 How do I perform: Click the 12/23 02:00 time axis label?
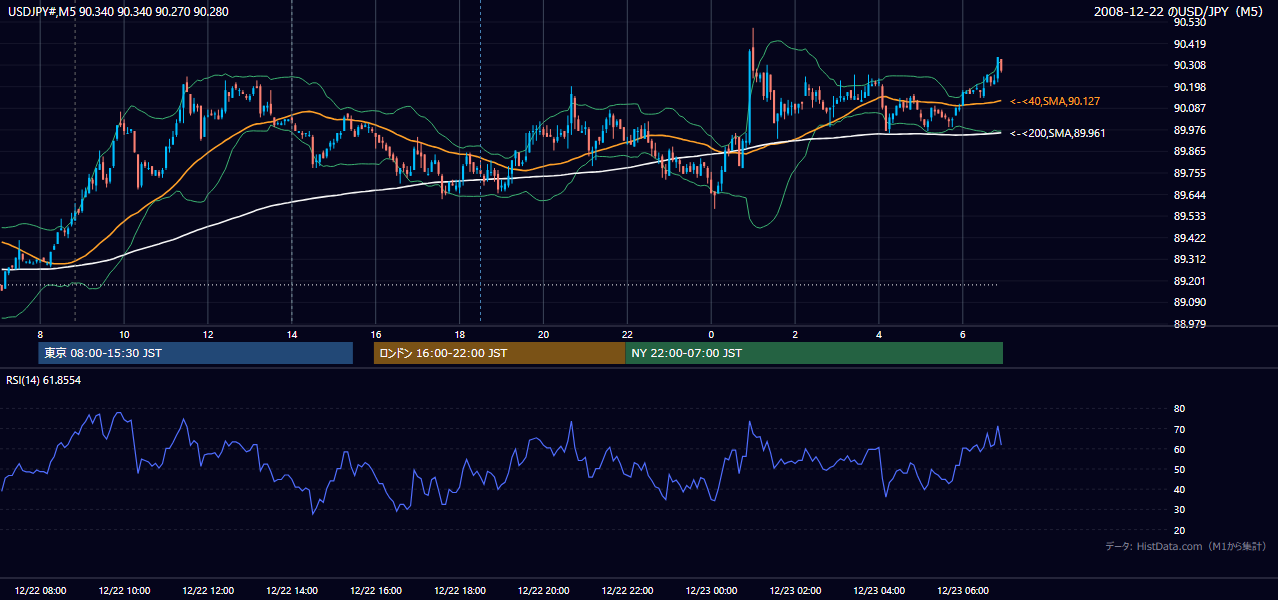796,591
